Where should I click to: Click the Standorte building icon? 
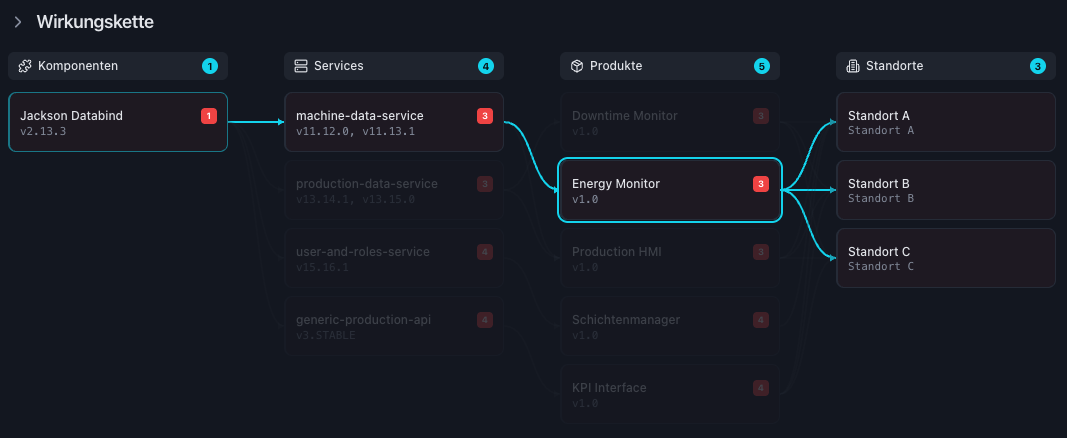click(x=853, y=66)
